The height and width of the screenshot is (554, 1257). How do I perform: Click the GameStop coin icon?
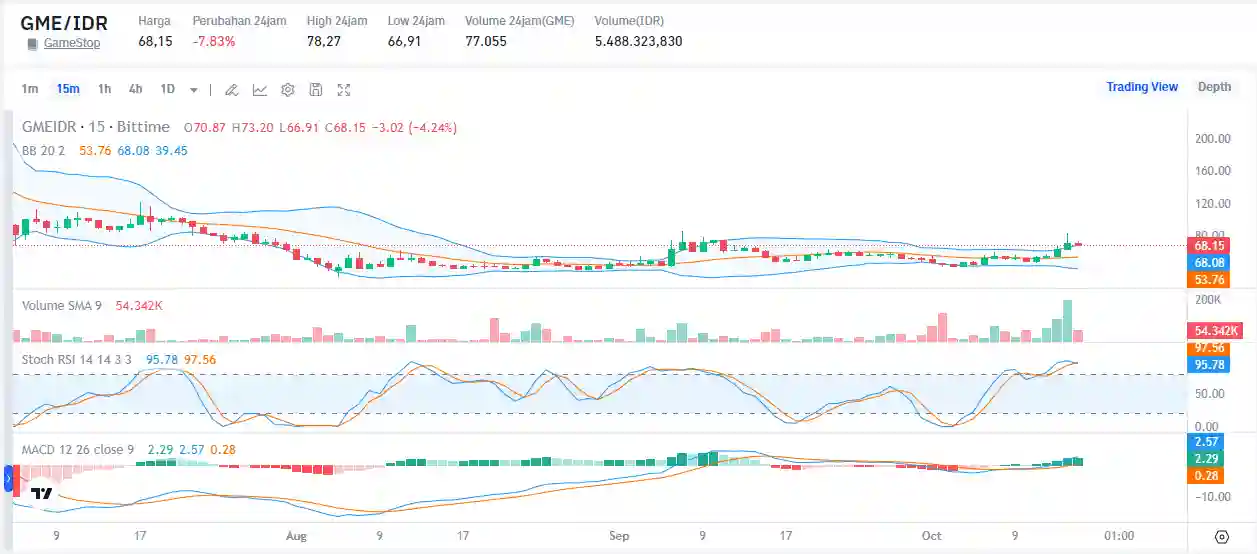(x=32, y=44)
